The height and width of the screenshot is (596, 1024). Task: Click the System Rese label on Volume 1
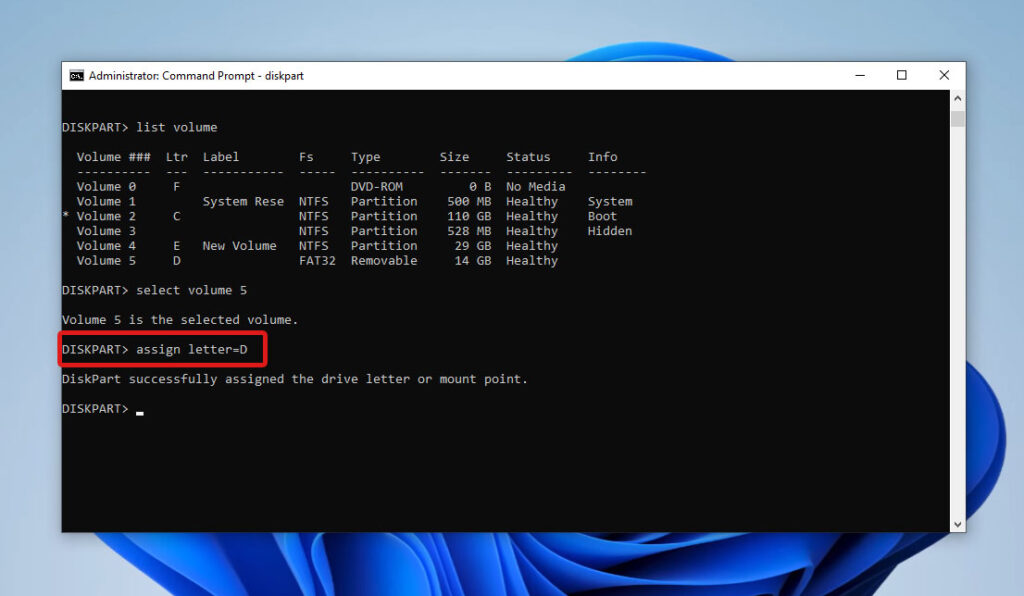[x=242, y=201]
